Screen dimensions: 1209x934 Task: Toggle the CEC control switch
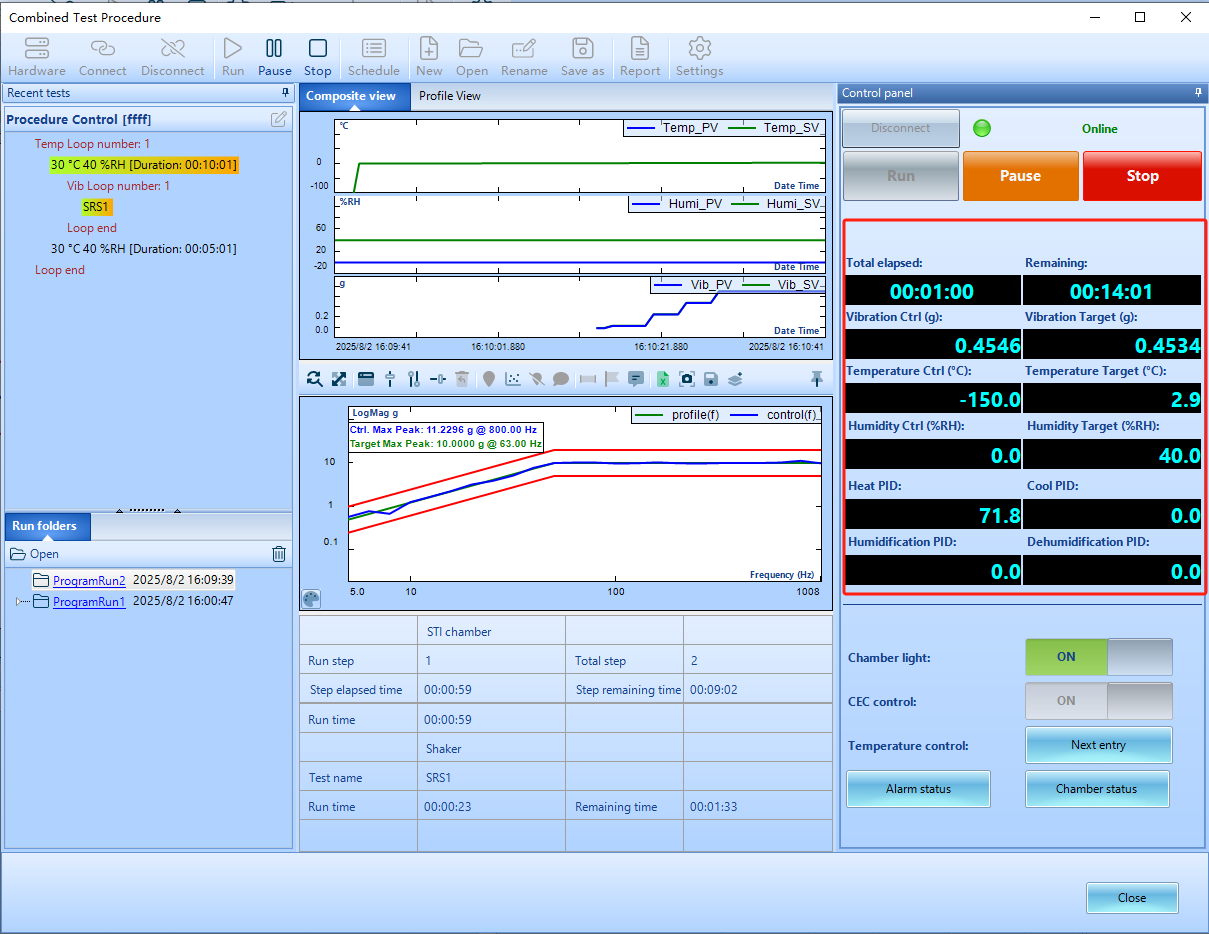pyautogui.click(x=1099, y=701)
